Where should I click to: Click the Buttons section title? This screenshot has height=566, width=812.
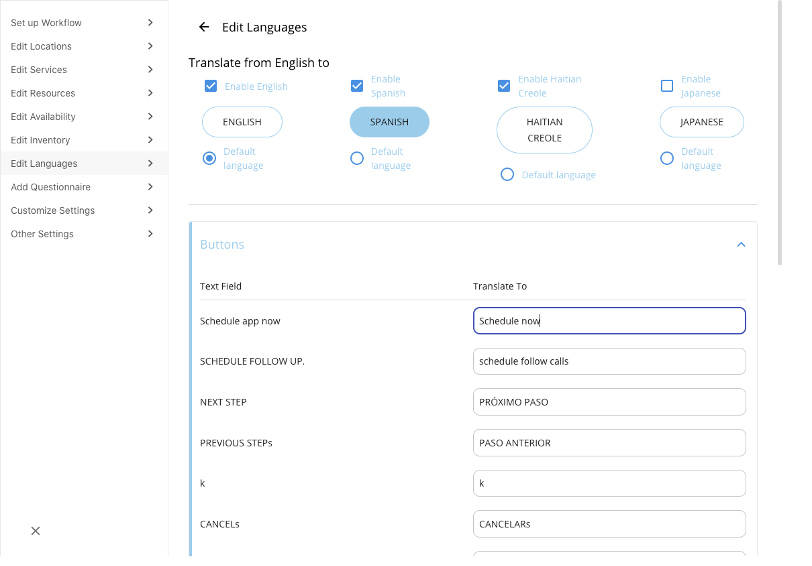click(x=222, y=244)
